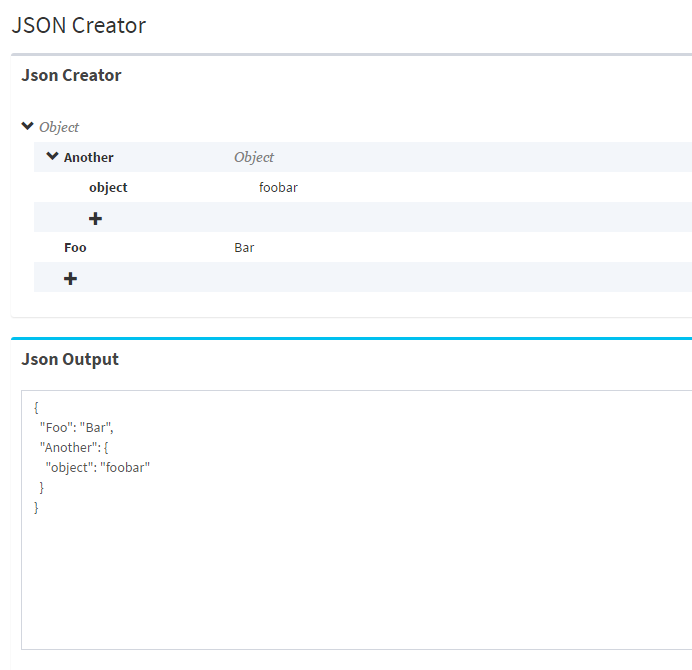Edit the Another key name
Viewport: 692px width, 670px height.
click(89, 158)
